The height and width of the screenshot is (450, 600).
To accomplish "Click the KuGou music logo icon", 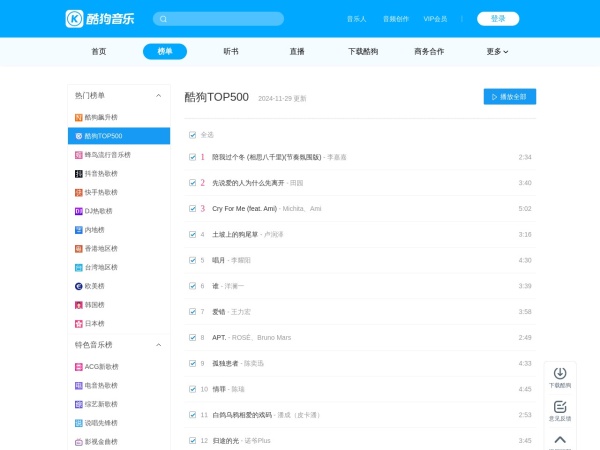I will coord(74,19).
